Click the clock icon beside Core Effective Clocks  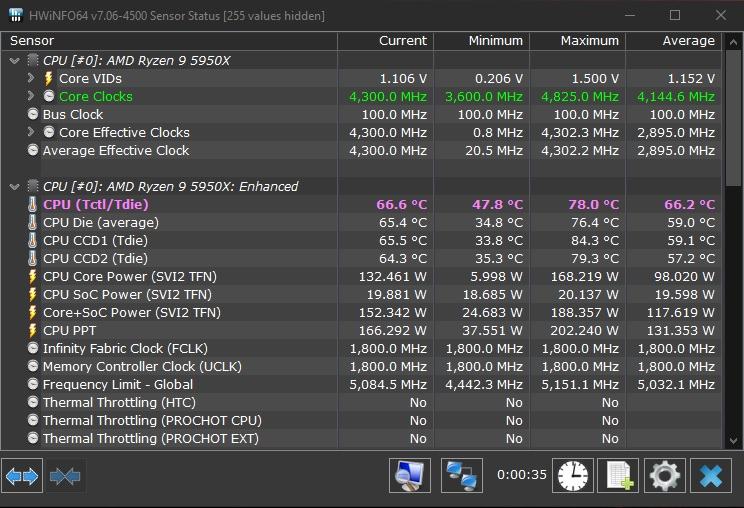point(48,132)
